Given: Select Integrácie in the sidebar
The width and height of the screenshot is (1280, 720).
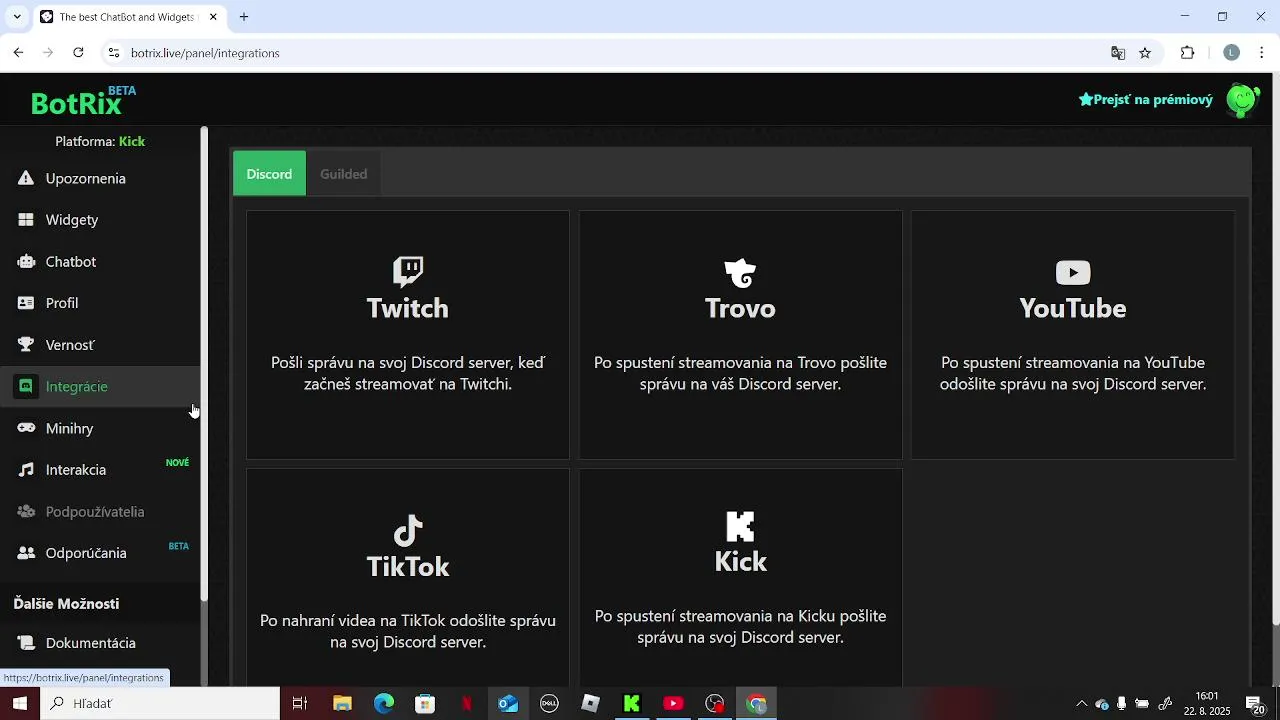Looking at the screenshot, I should 100,386.
